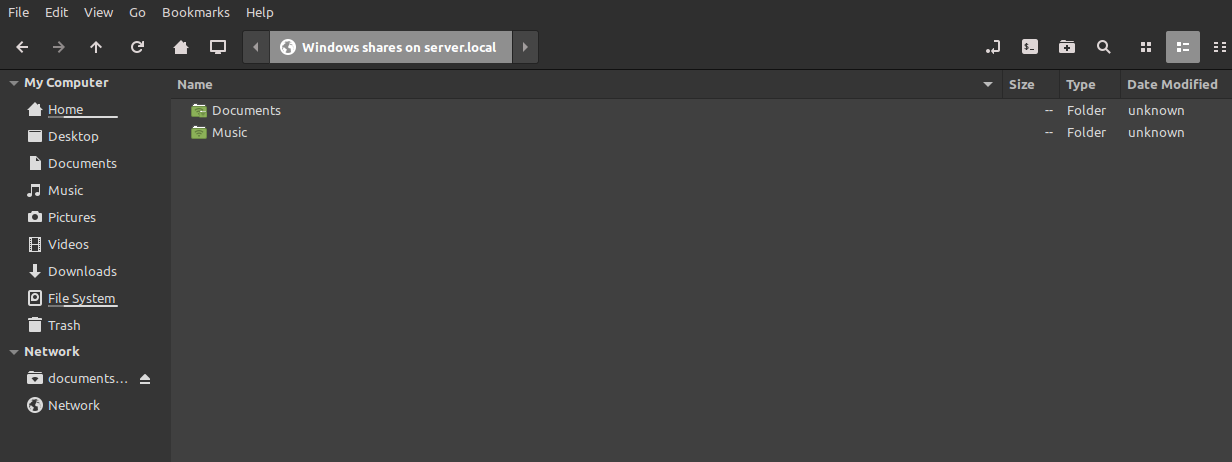The height and width of the screenshot is (462, 1232).
Task: Open the View menu
Action: (99, 13)
